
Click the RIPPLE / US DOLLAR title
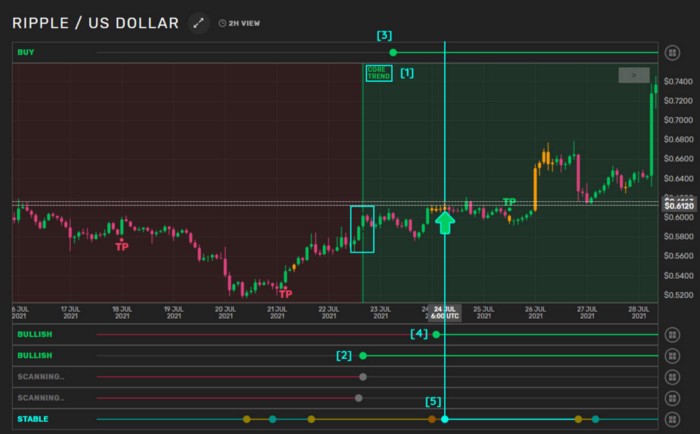pyautogui.click(x=96, y=23)
